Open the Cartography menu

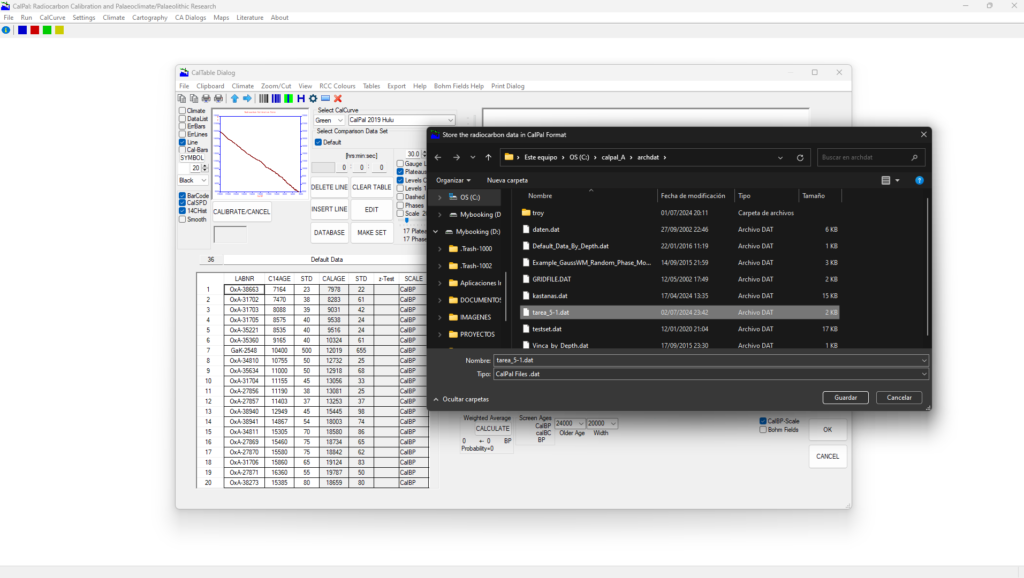click(x=151, y=18)
